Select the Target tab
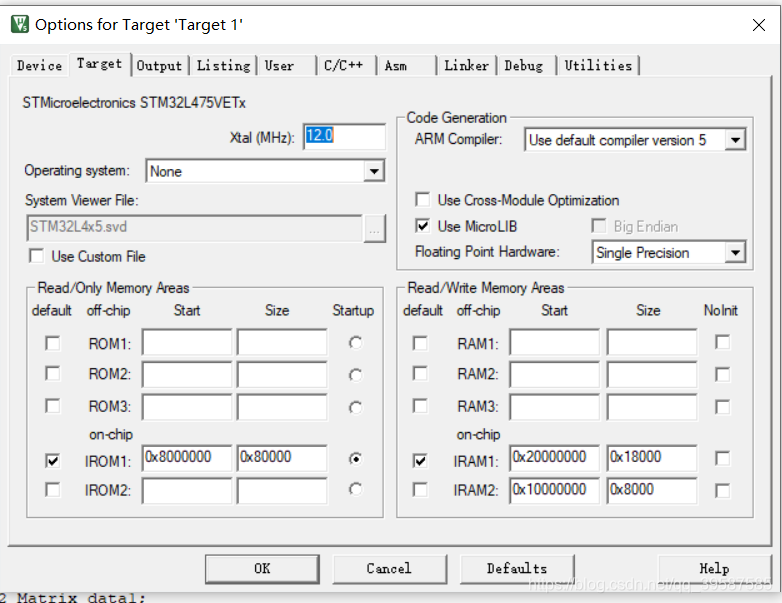782x603 pixels. 99,64
